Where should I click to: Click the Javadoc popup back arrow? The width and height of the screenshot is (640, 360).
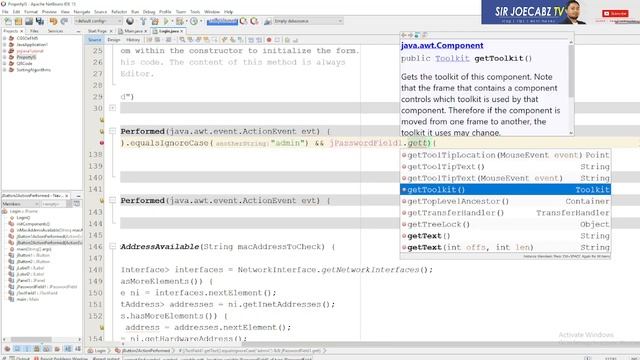point(404,36)
